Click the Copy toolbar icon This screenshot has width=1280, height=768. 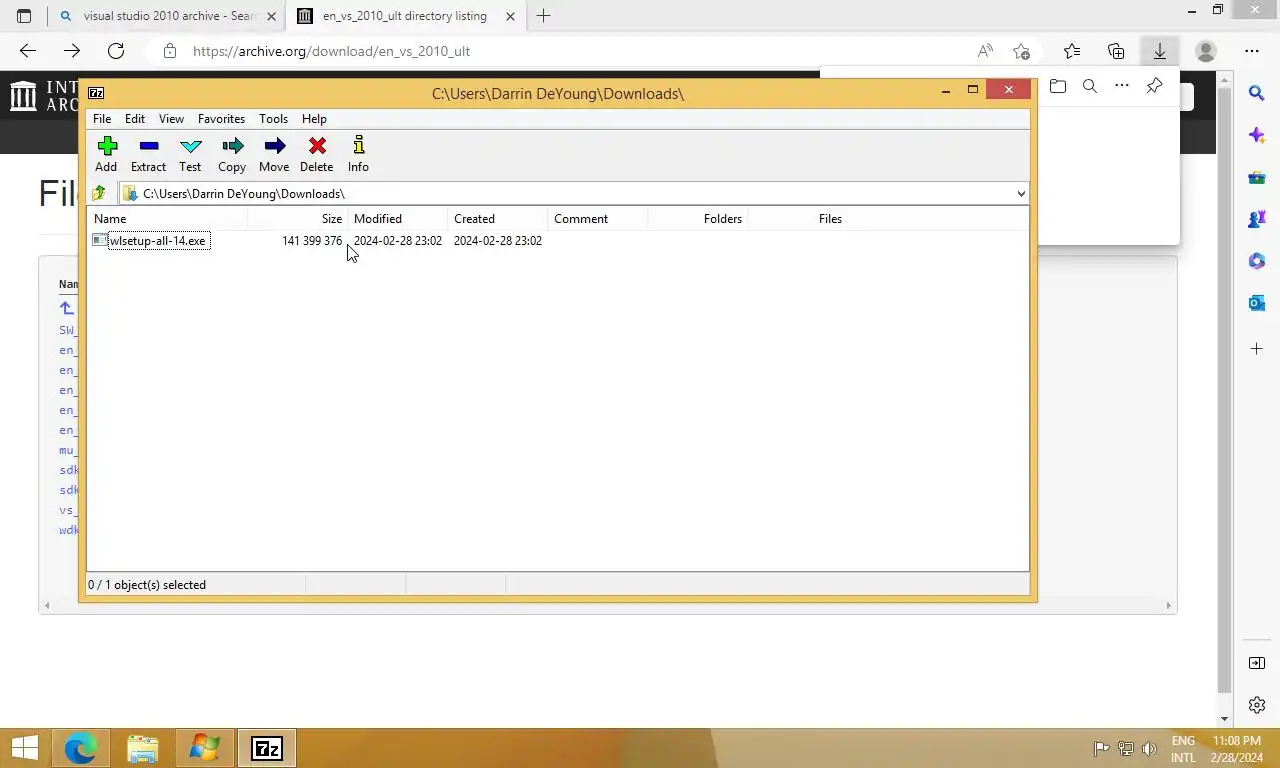click(x=232, y=154)
